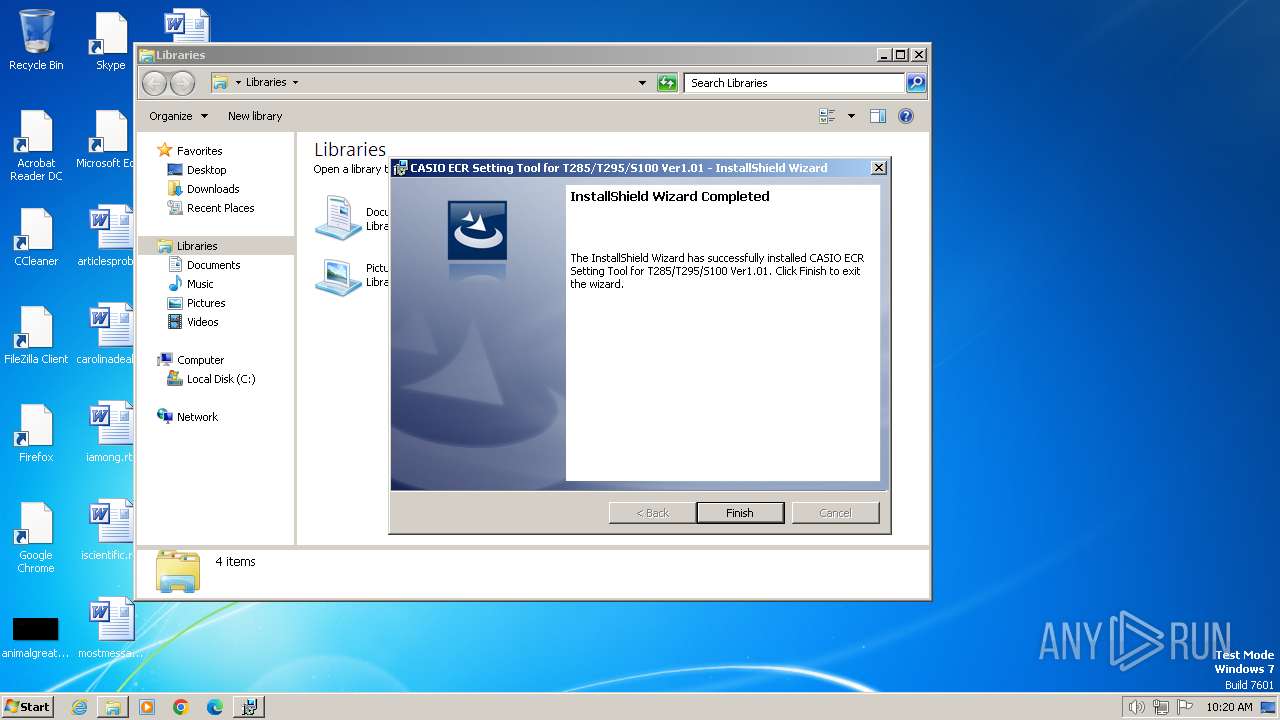Open the Firefox desktop shortcut
Viewport: 1280px width, 720px height.
pos(36,433)
